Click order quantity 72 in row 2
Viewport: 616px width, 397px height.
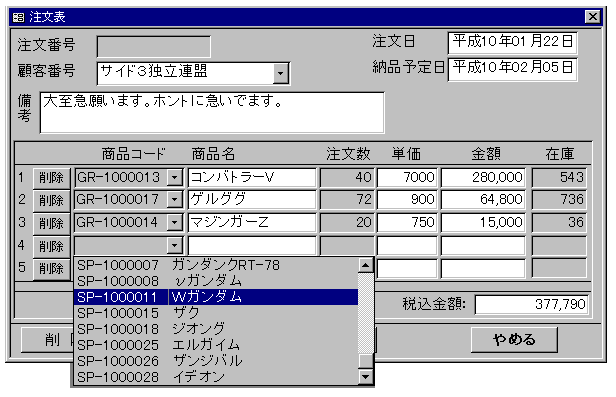tap(347, 200)
